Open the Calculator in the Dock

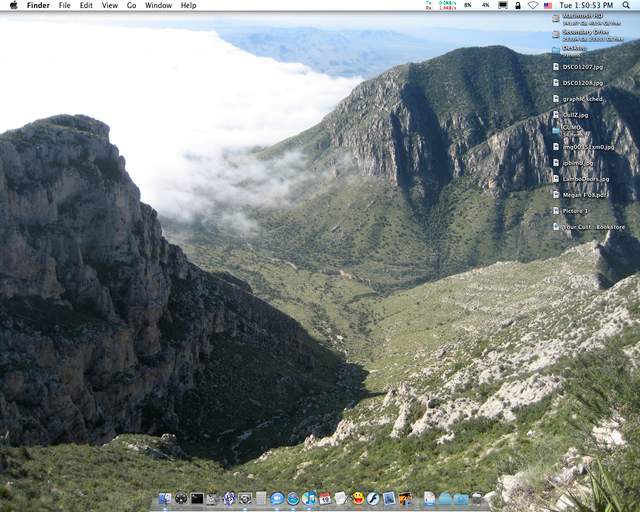(x=261, y=499)
